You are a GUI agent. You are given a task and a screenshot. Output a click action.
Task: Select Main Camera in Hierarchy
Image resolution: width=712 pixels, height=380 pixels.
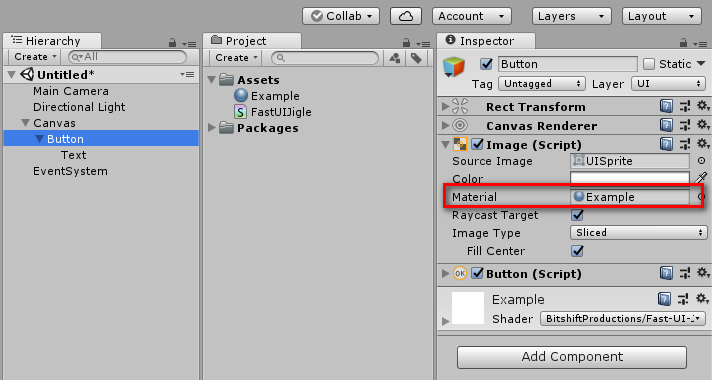(71, 91)
